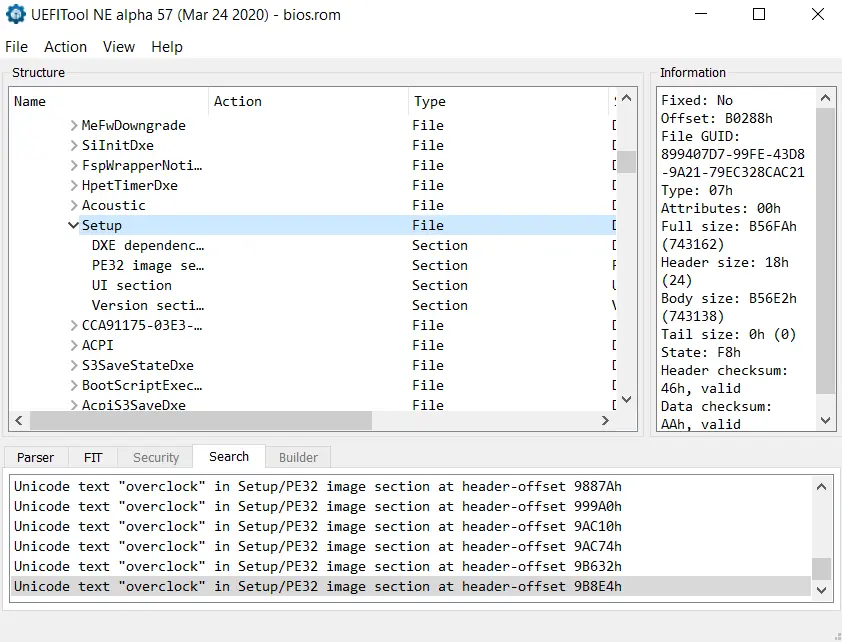Expand the ACPI tree node
The height and width of the screenshot is (642, 842).
pyautogui.click(x=74, y=345)
